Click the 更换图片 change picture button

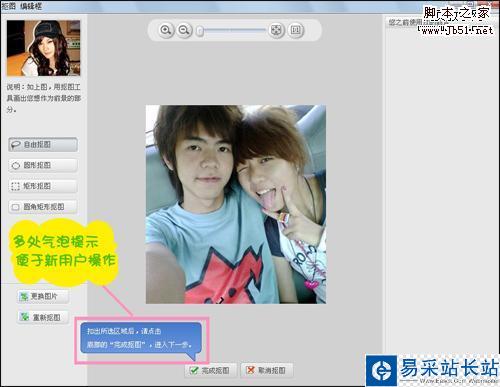pyautogui.click(x=43, y=296)
